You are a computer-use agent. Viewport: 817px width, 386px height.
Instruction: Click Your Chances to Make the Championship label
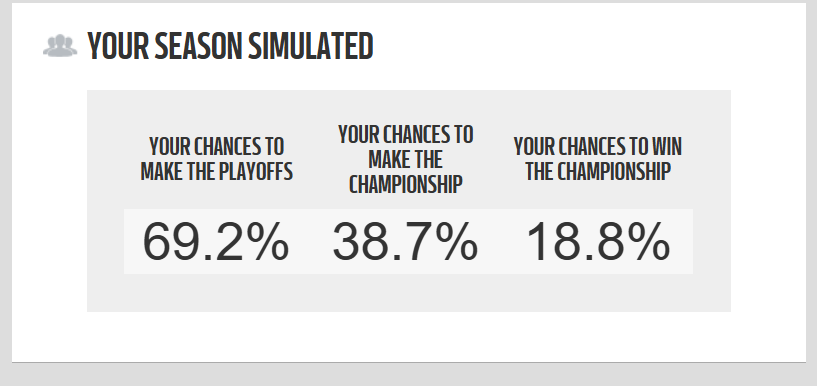[x=406, y=159]
